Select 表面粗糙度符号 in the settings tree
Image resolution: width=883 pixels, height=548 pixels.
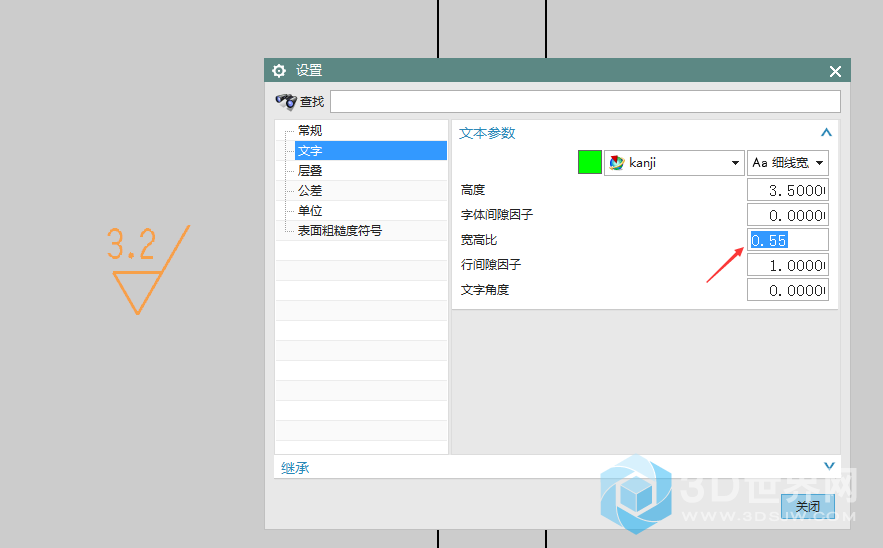(x=340, y=230)
